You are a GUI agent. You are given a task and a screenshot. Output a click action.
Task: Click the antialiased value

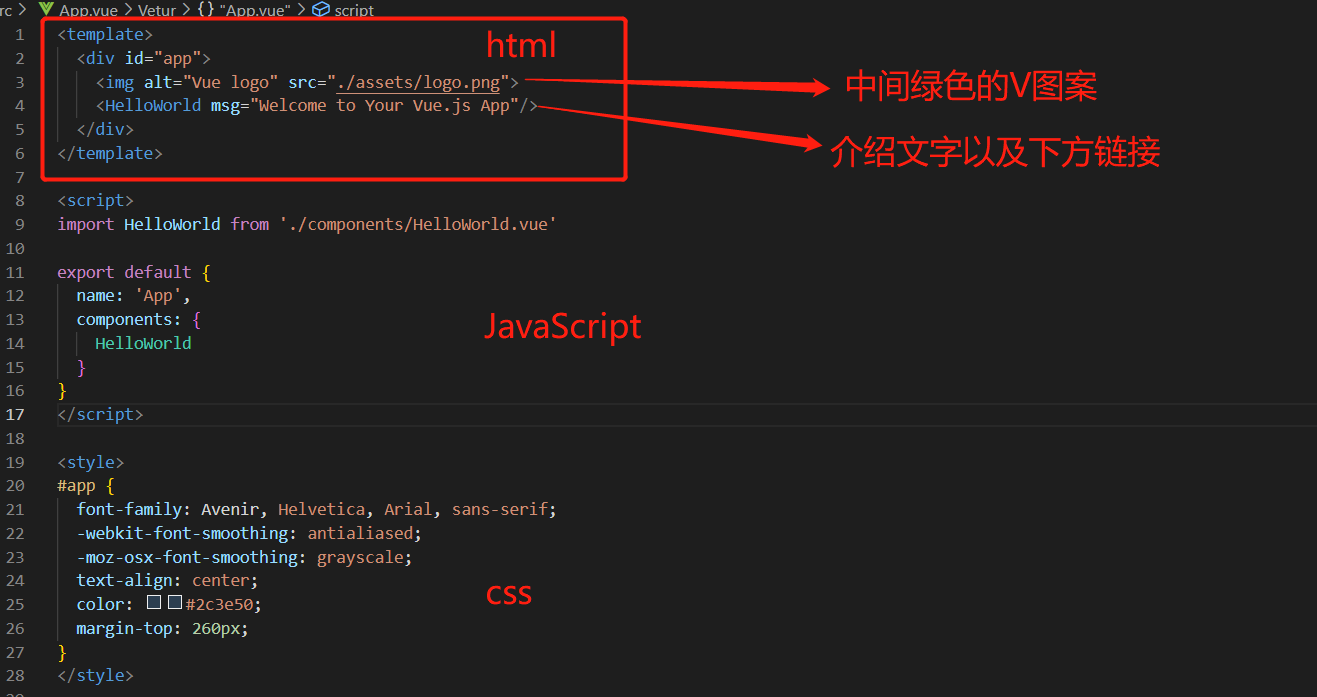[x=360, y=533]
